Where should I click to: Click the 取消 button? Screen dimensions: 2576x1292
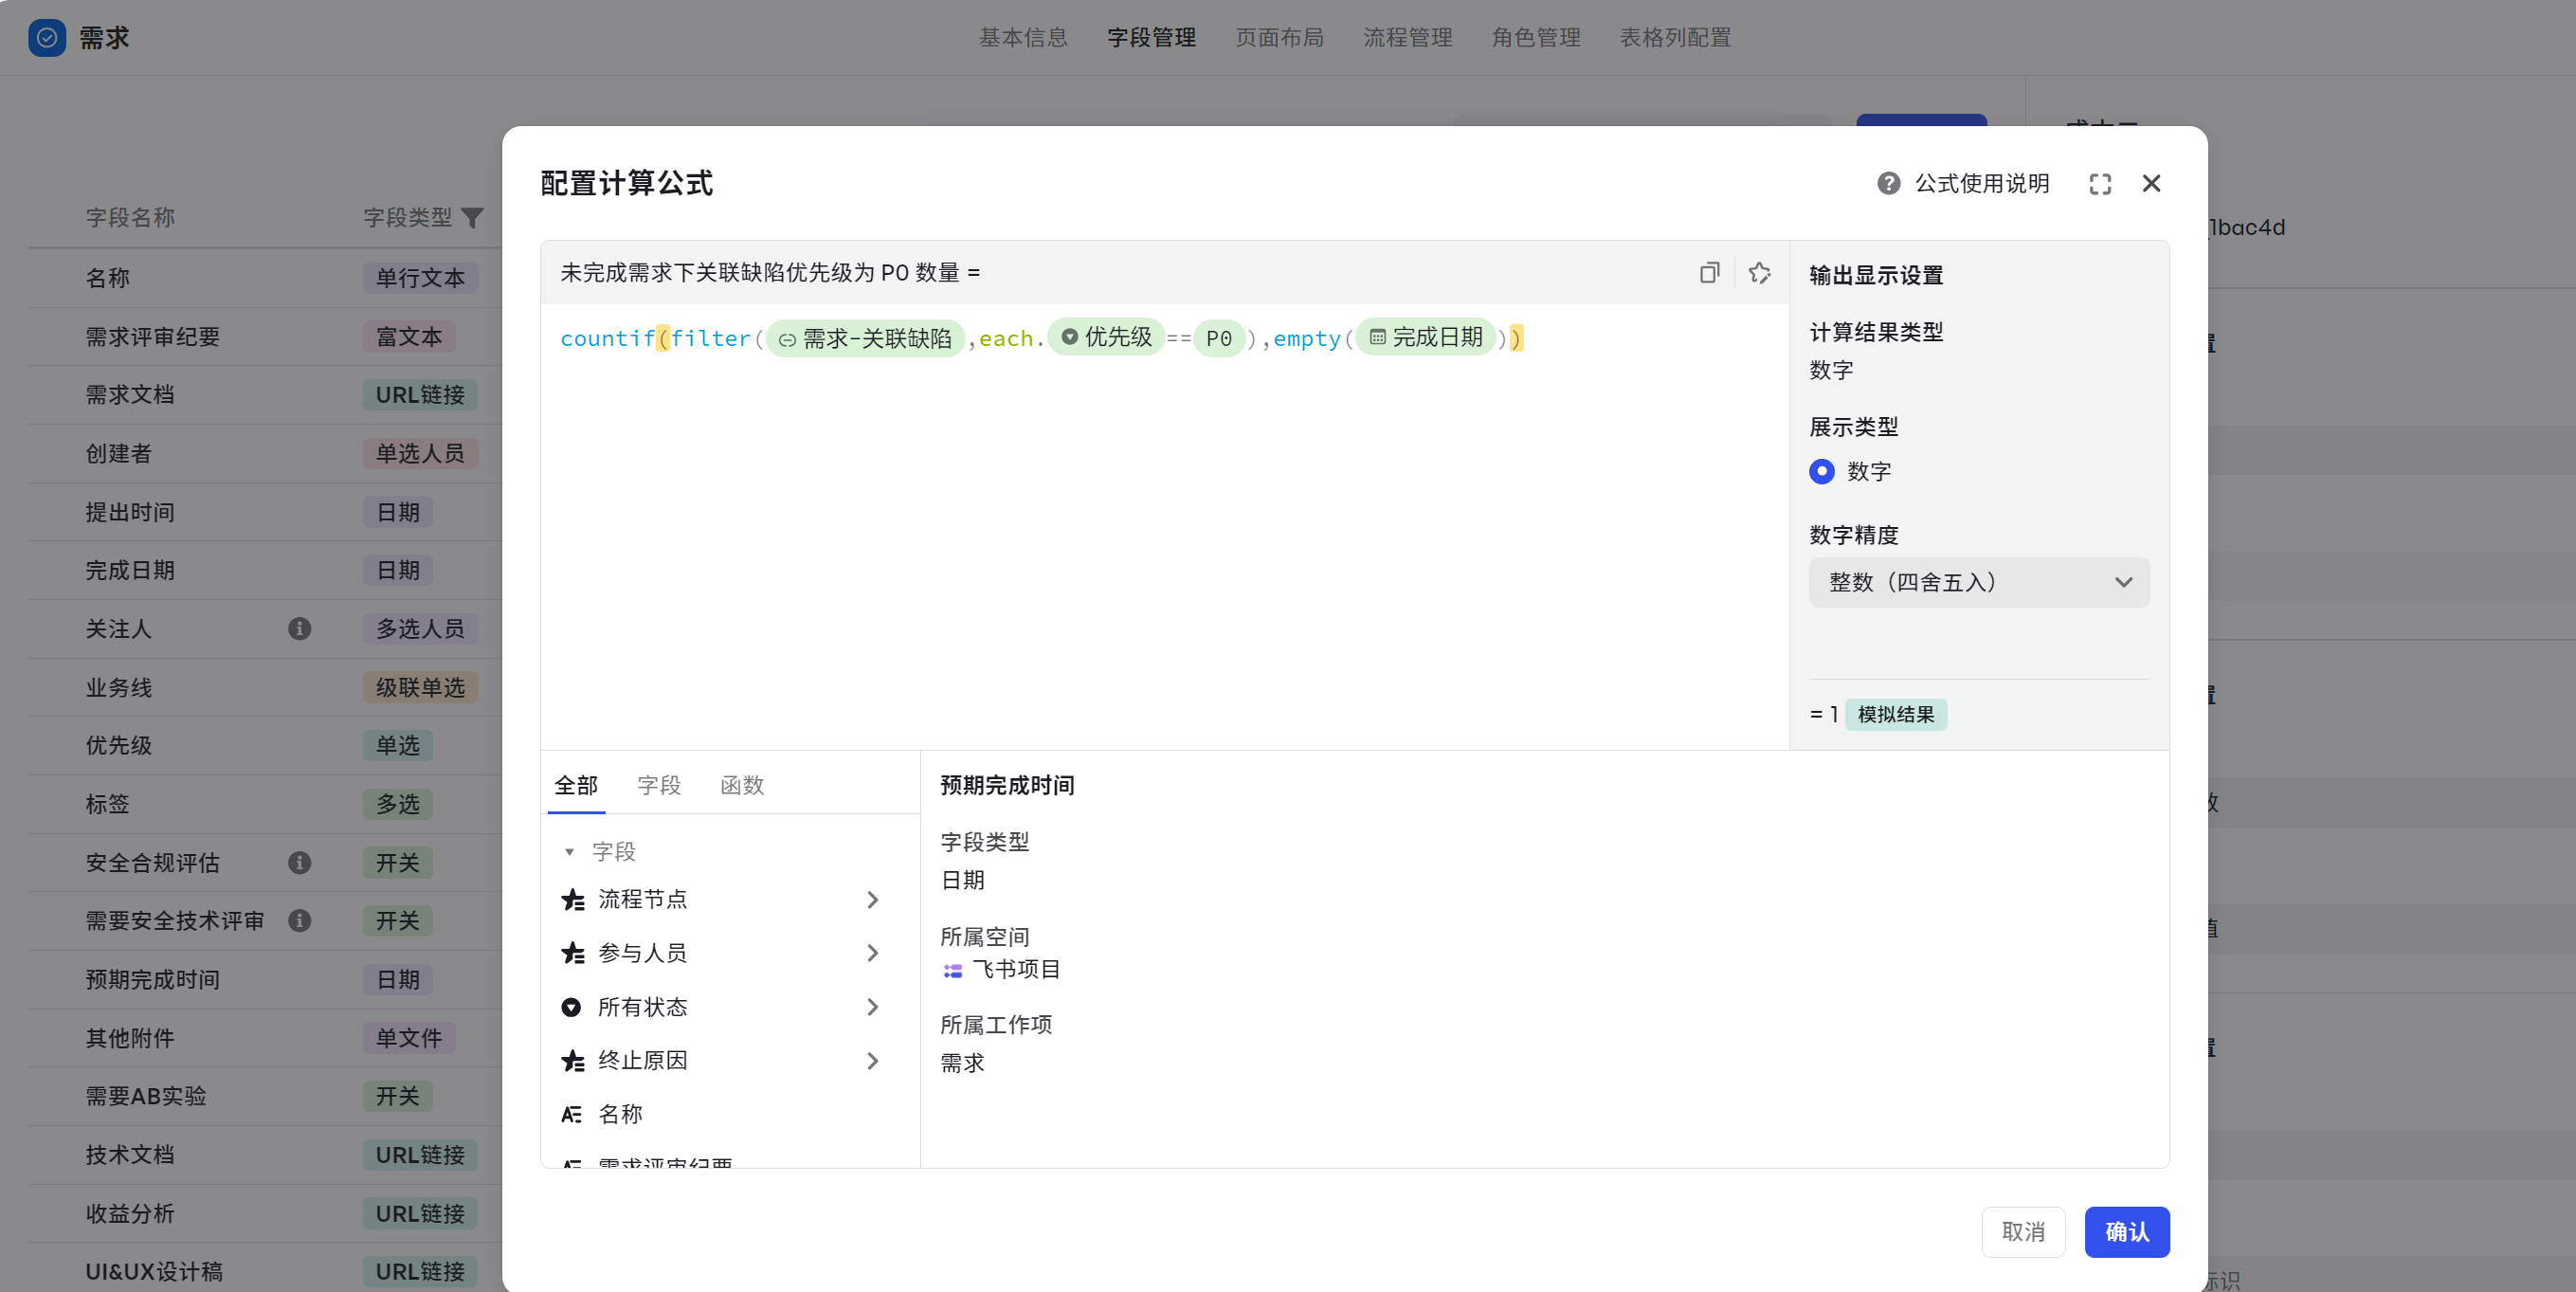pos(2023,1232)
